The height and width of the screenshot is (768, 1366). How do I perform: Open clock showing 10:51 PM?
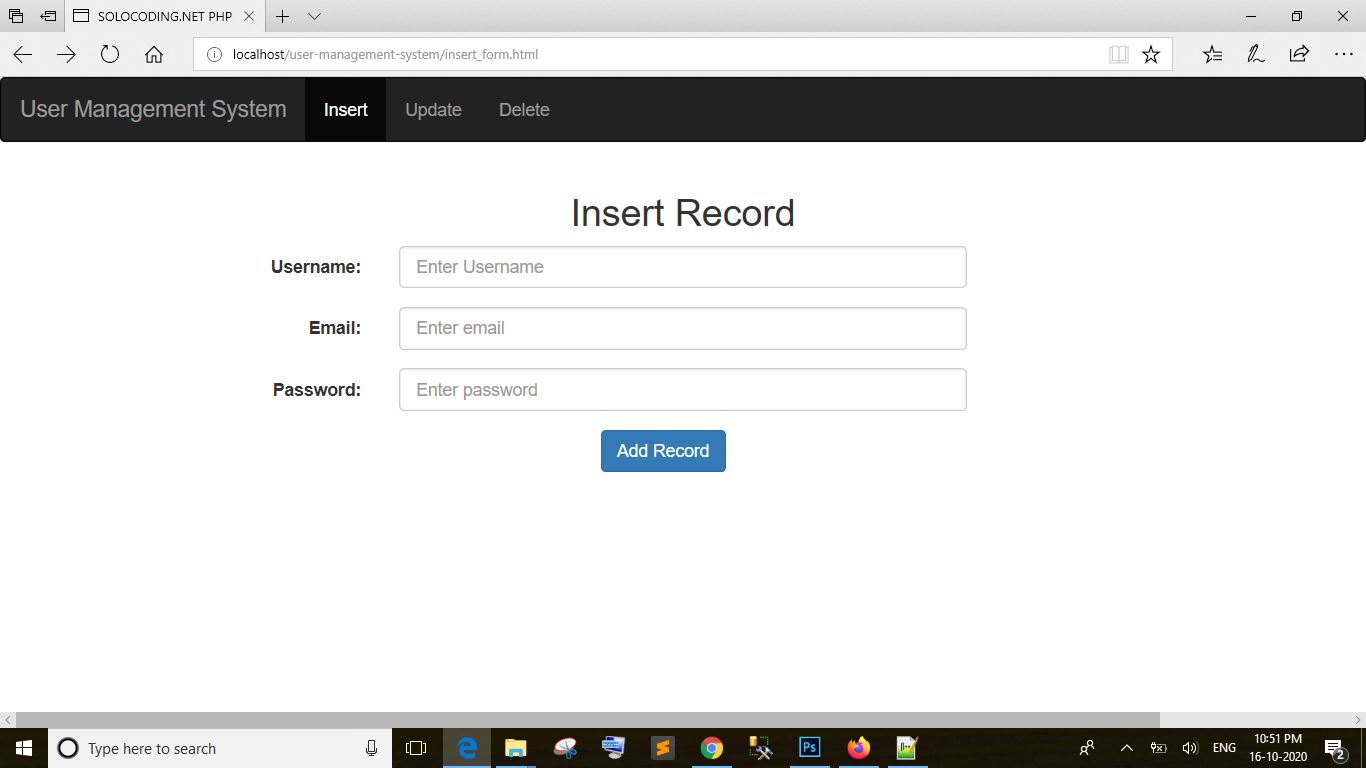click(1278, 748)
